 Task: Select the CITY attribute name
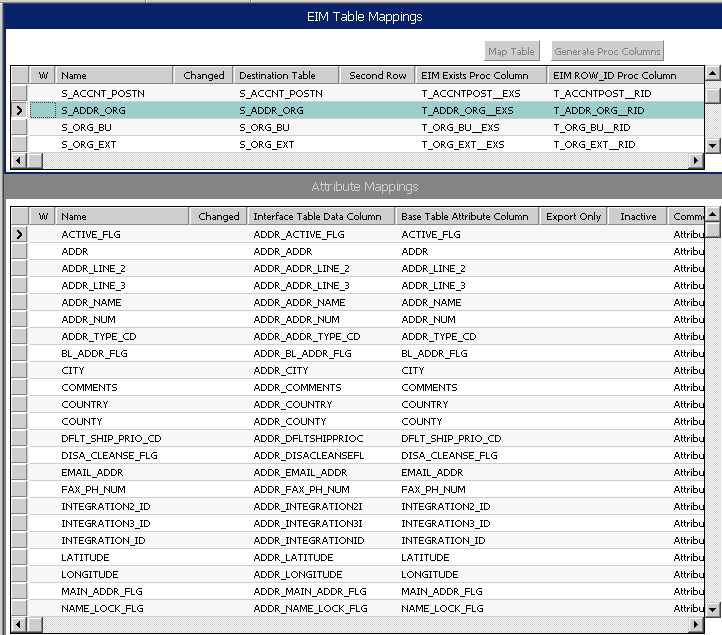click(x=73, y=371)
